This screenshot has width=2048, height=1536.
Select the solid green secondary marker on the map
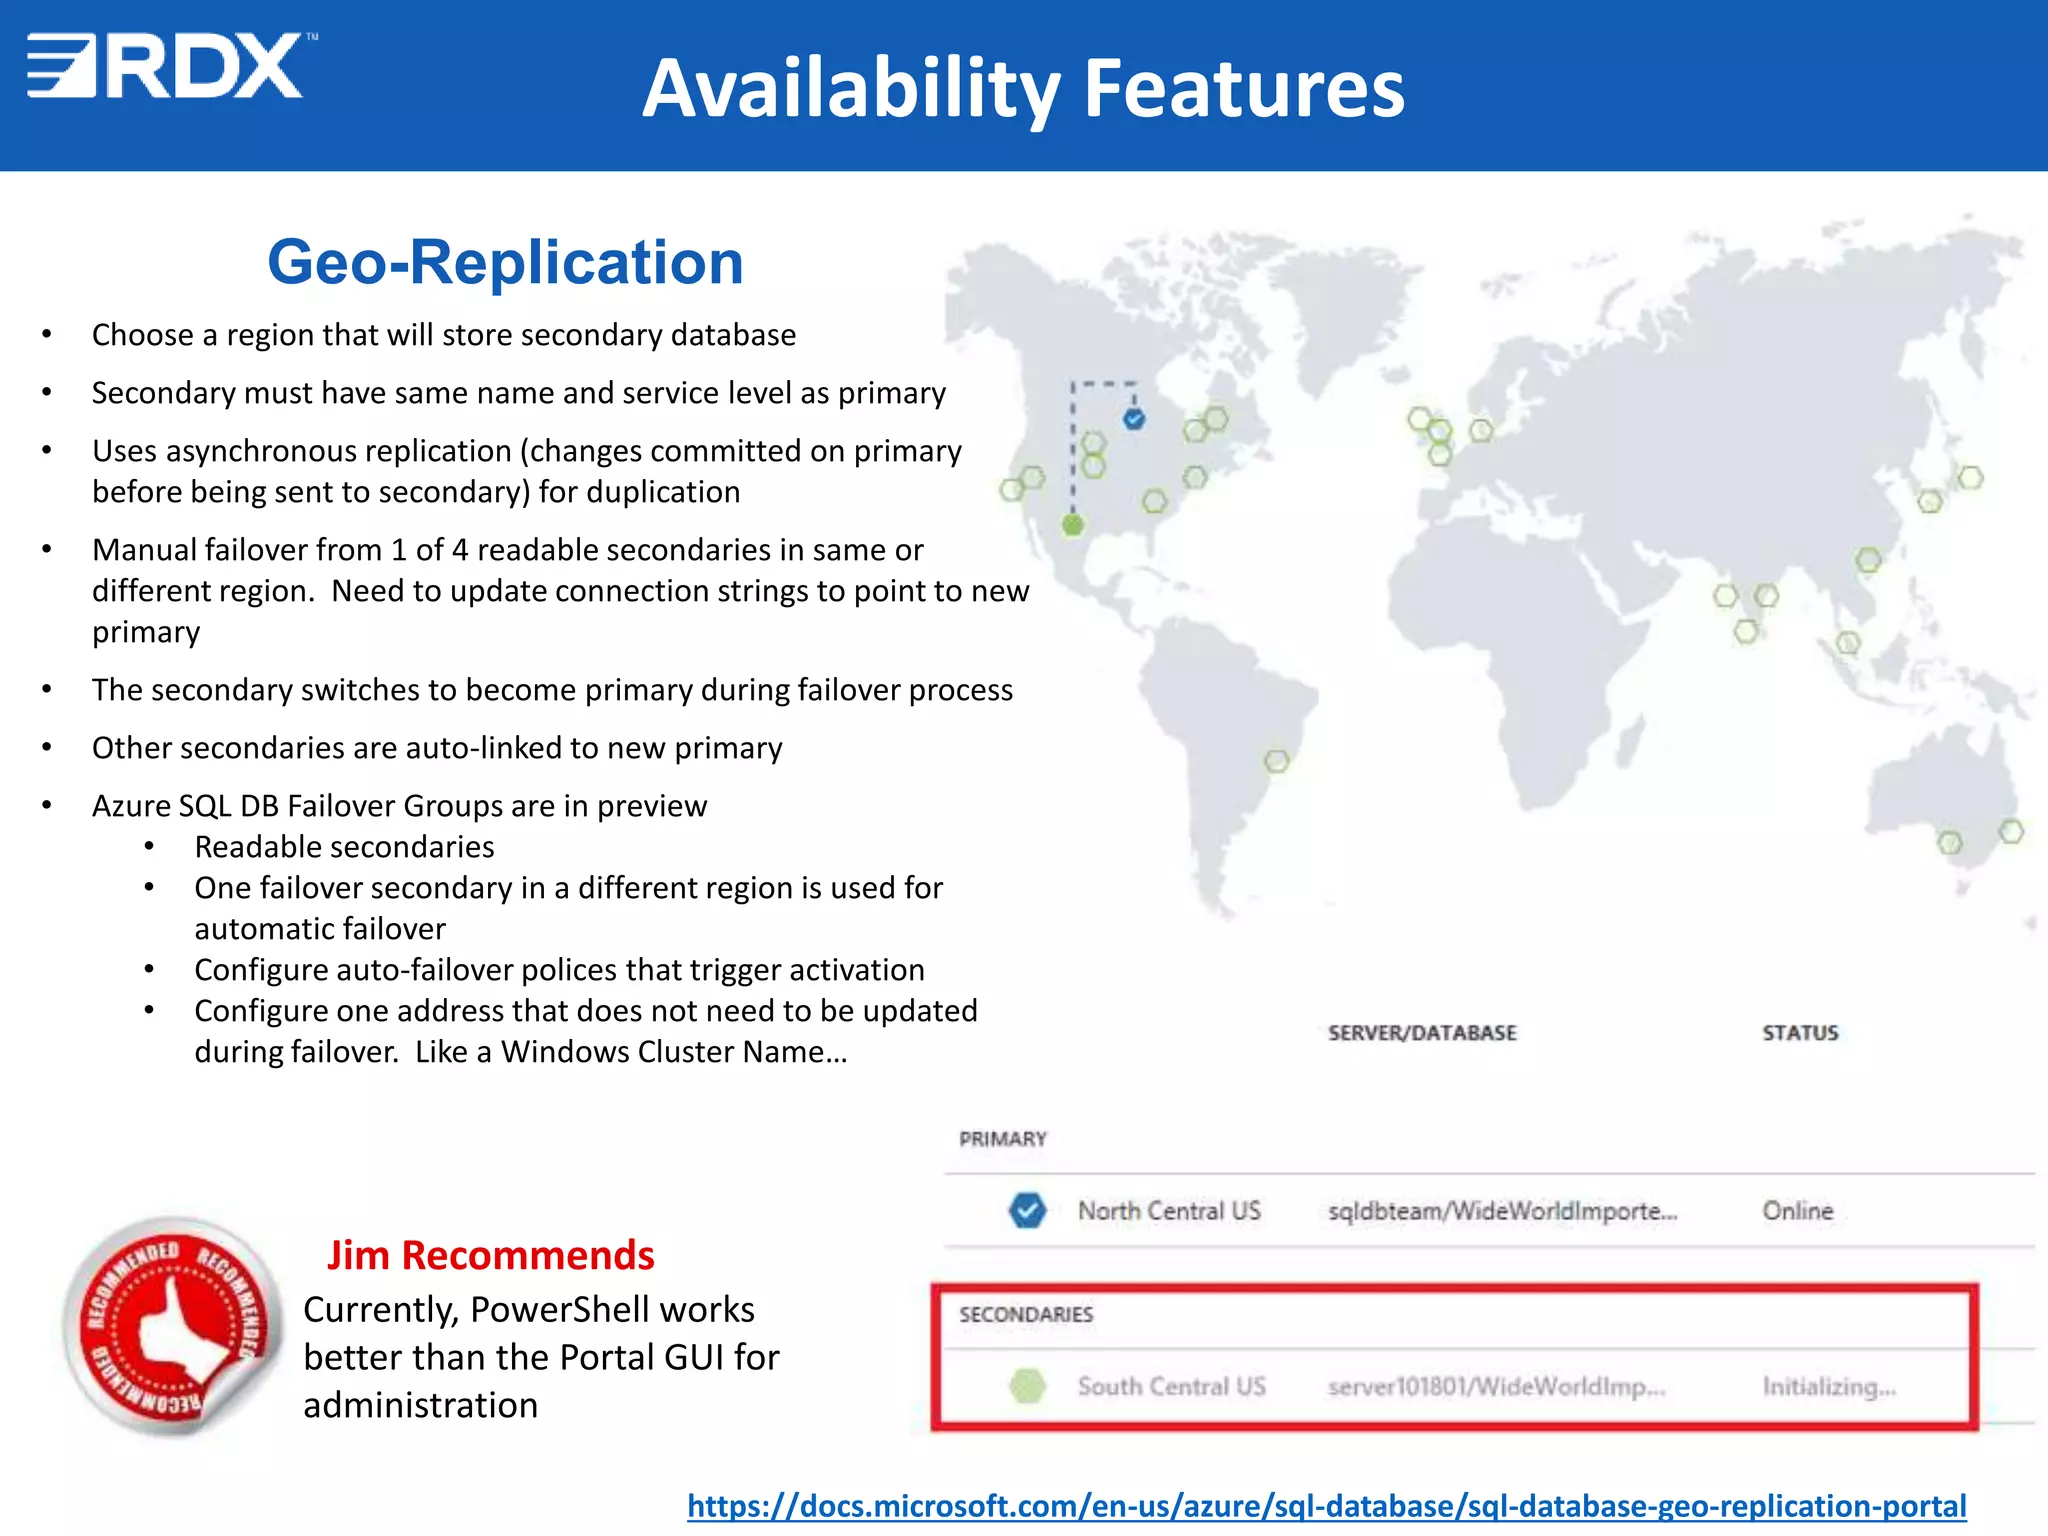1073,524
